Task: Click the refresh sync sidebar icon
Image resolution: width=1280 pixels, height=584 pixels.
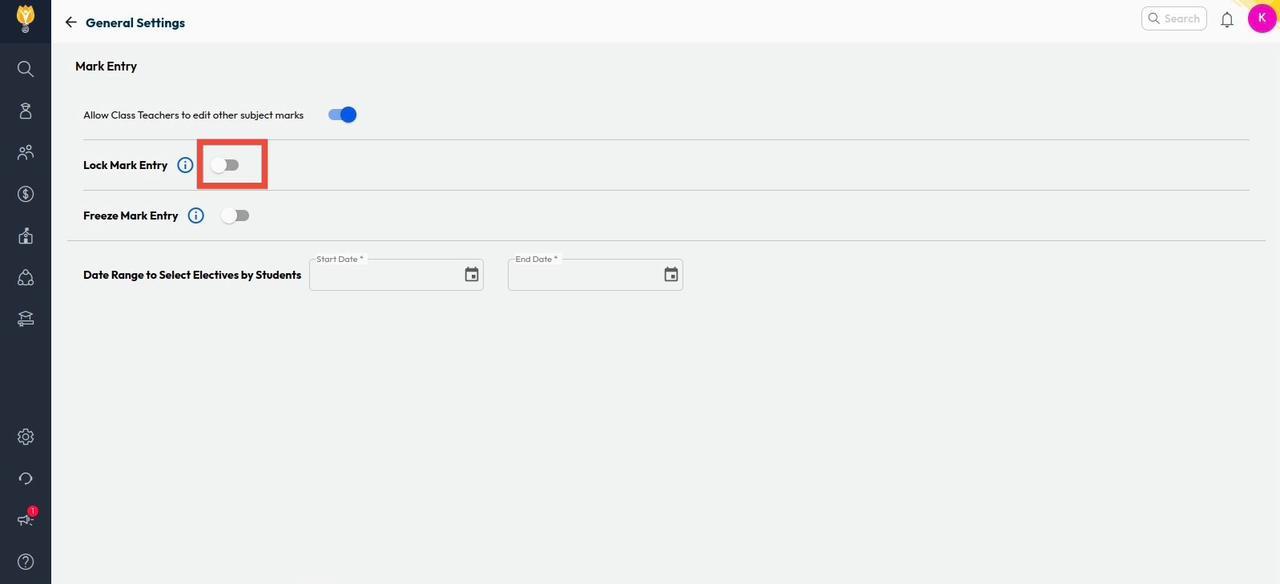Action: (26, 479)
